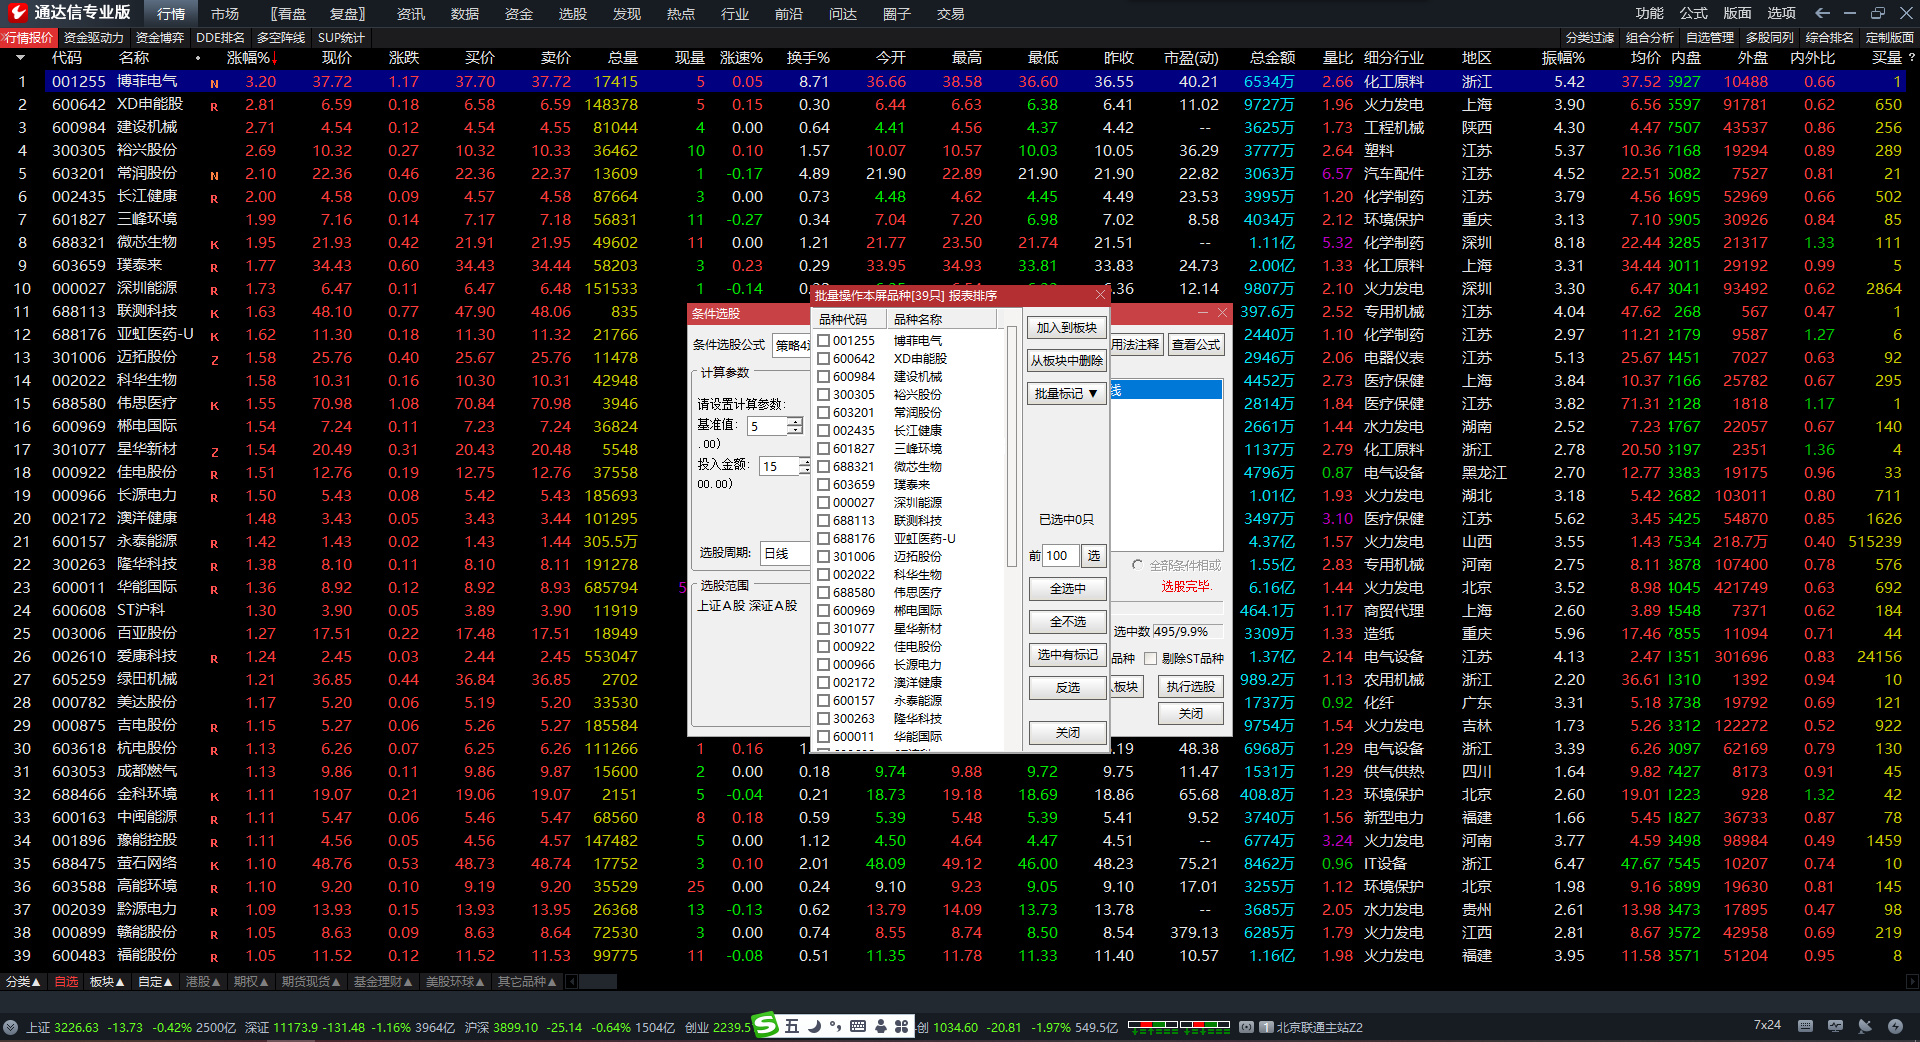
Task: Click the horizontal scrollbar beside bottom tabs
Action: pos(598,982)
